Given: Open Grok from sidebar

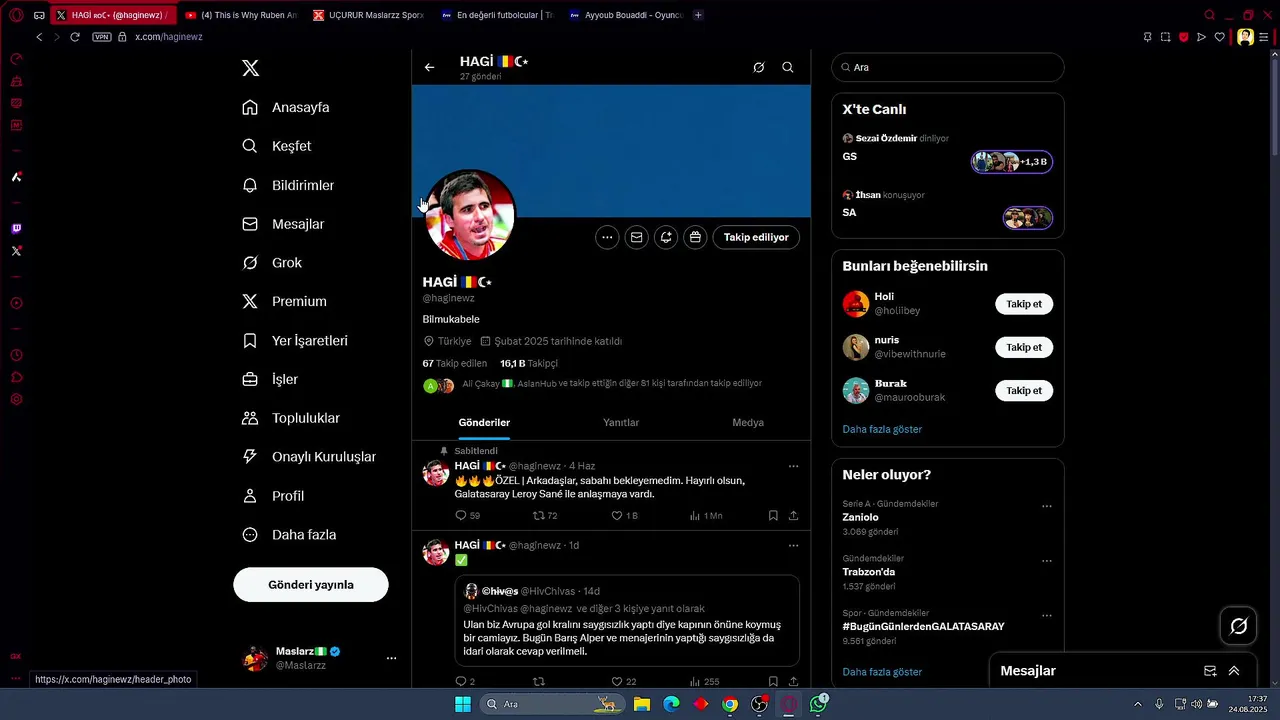Looking at the screenshot, I should click(272, 263).
